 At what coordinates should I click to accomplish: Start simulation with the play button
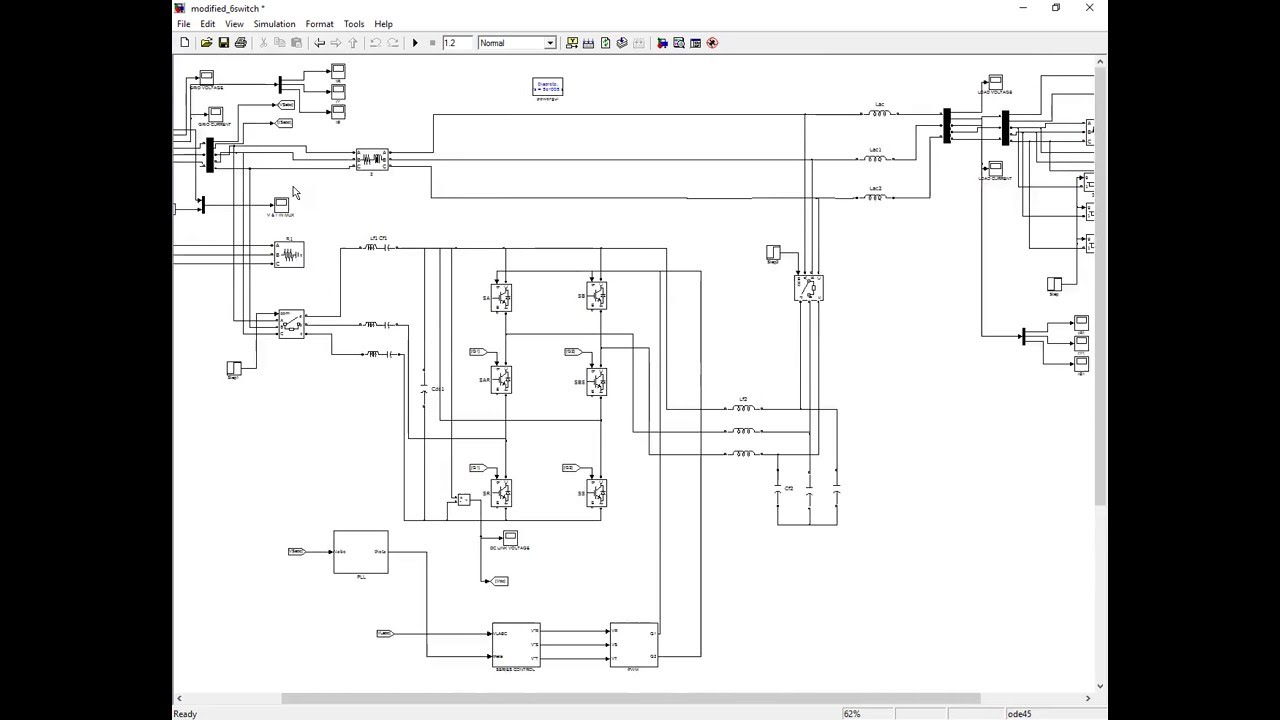click(415, 43)
